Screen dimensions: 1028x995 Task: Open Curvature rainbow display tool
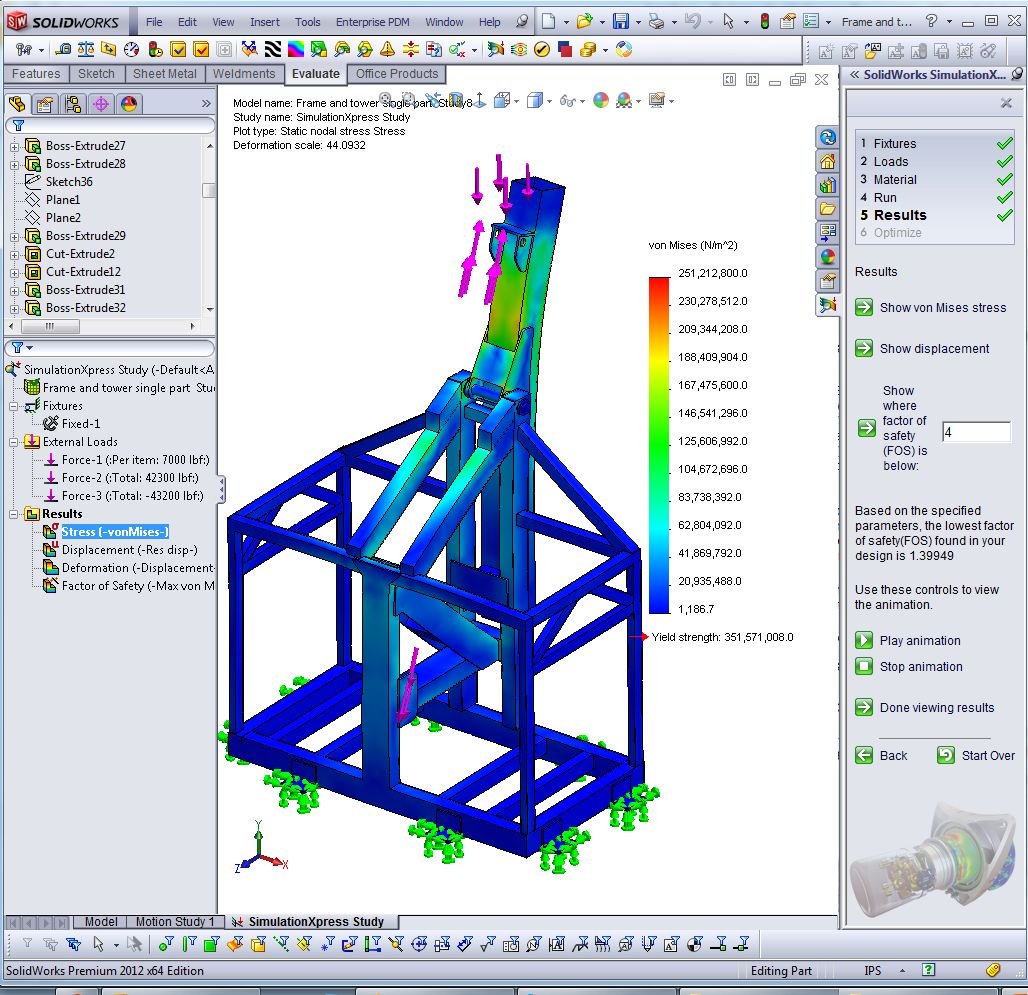click(296, 49)
